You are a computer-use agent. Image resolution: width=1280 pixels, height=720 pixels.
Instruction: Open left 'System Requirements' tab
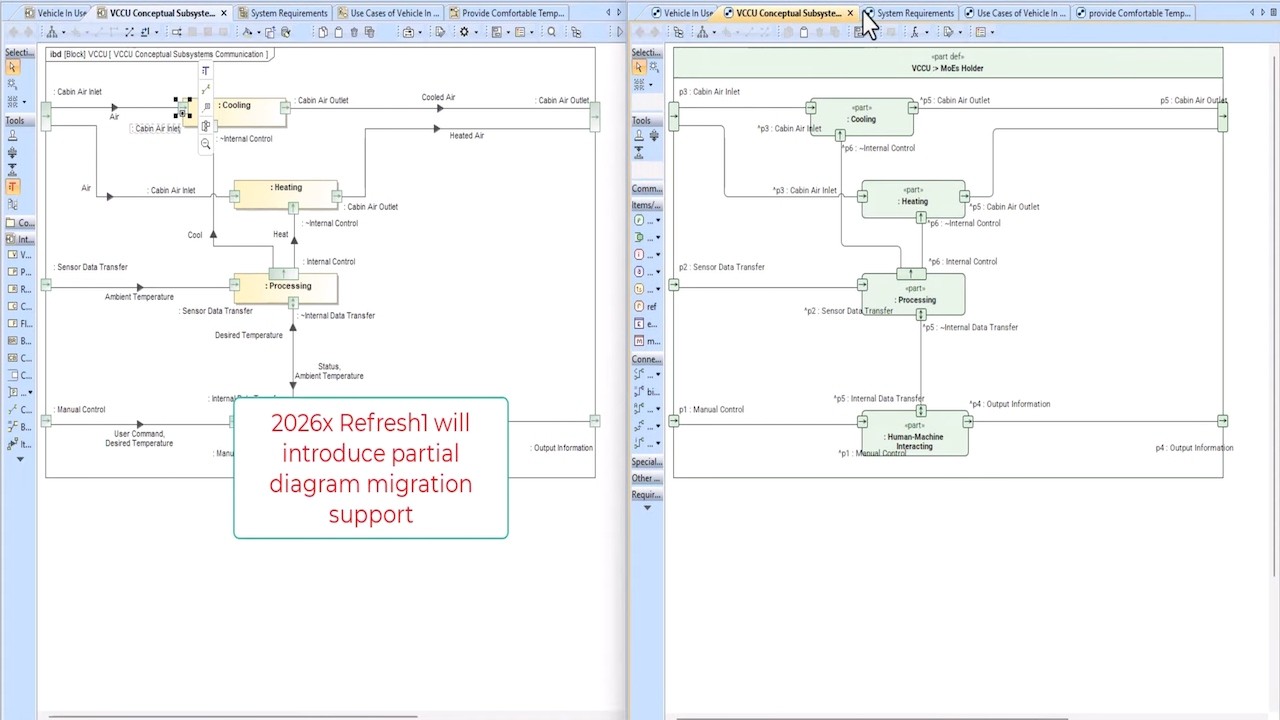click(x=282, y=13)
